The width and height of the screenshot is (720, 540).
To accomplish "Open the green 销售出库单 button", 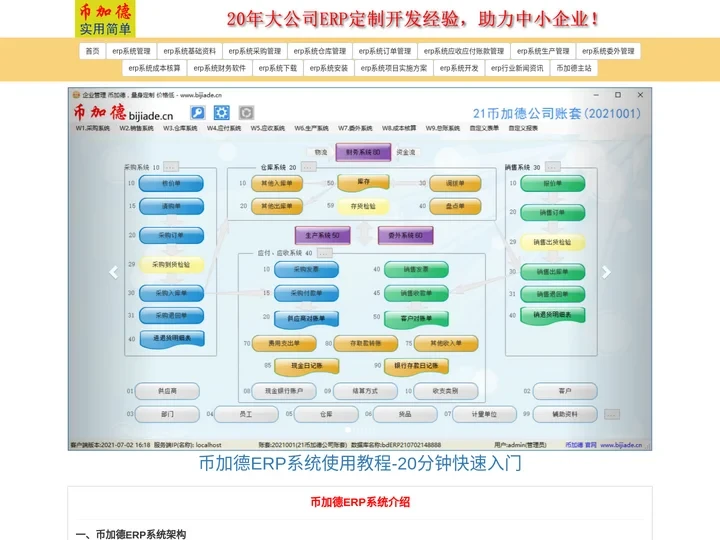I will coord(552,272).
